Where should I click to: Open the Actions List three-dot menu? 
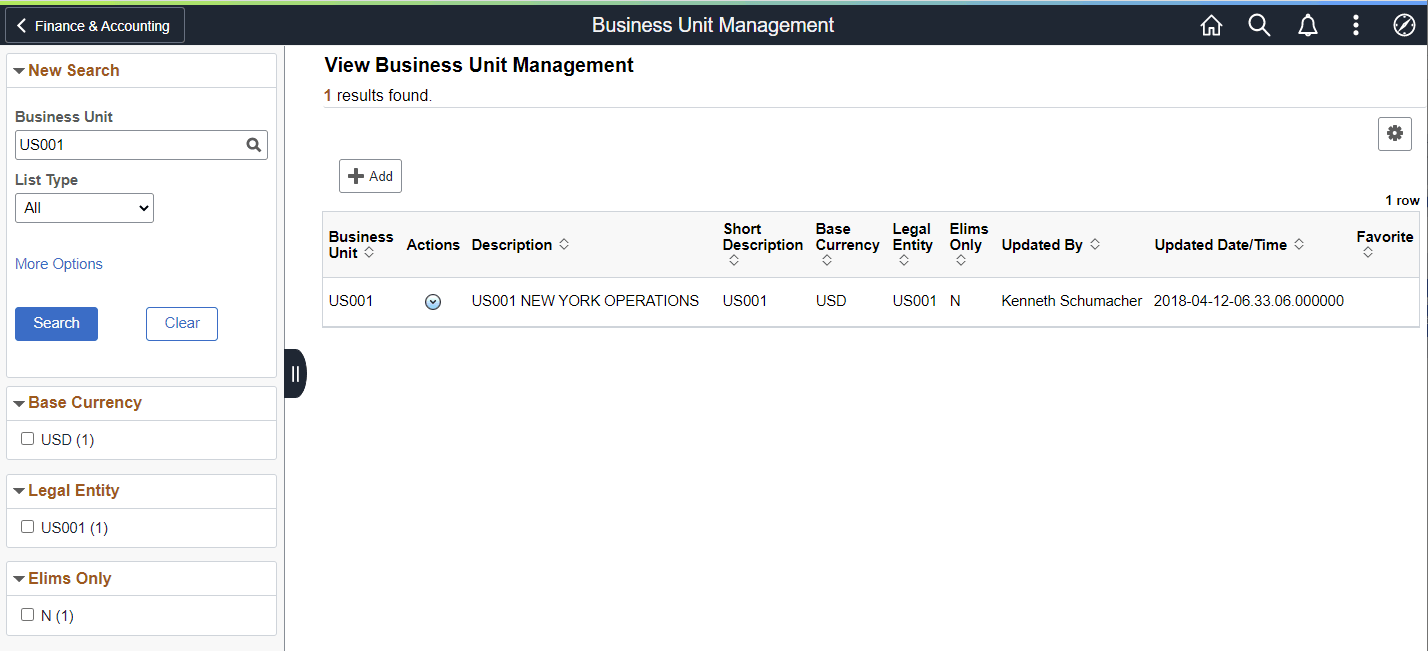pyautogui.click(x=1356, y=25)
